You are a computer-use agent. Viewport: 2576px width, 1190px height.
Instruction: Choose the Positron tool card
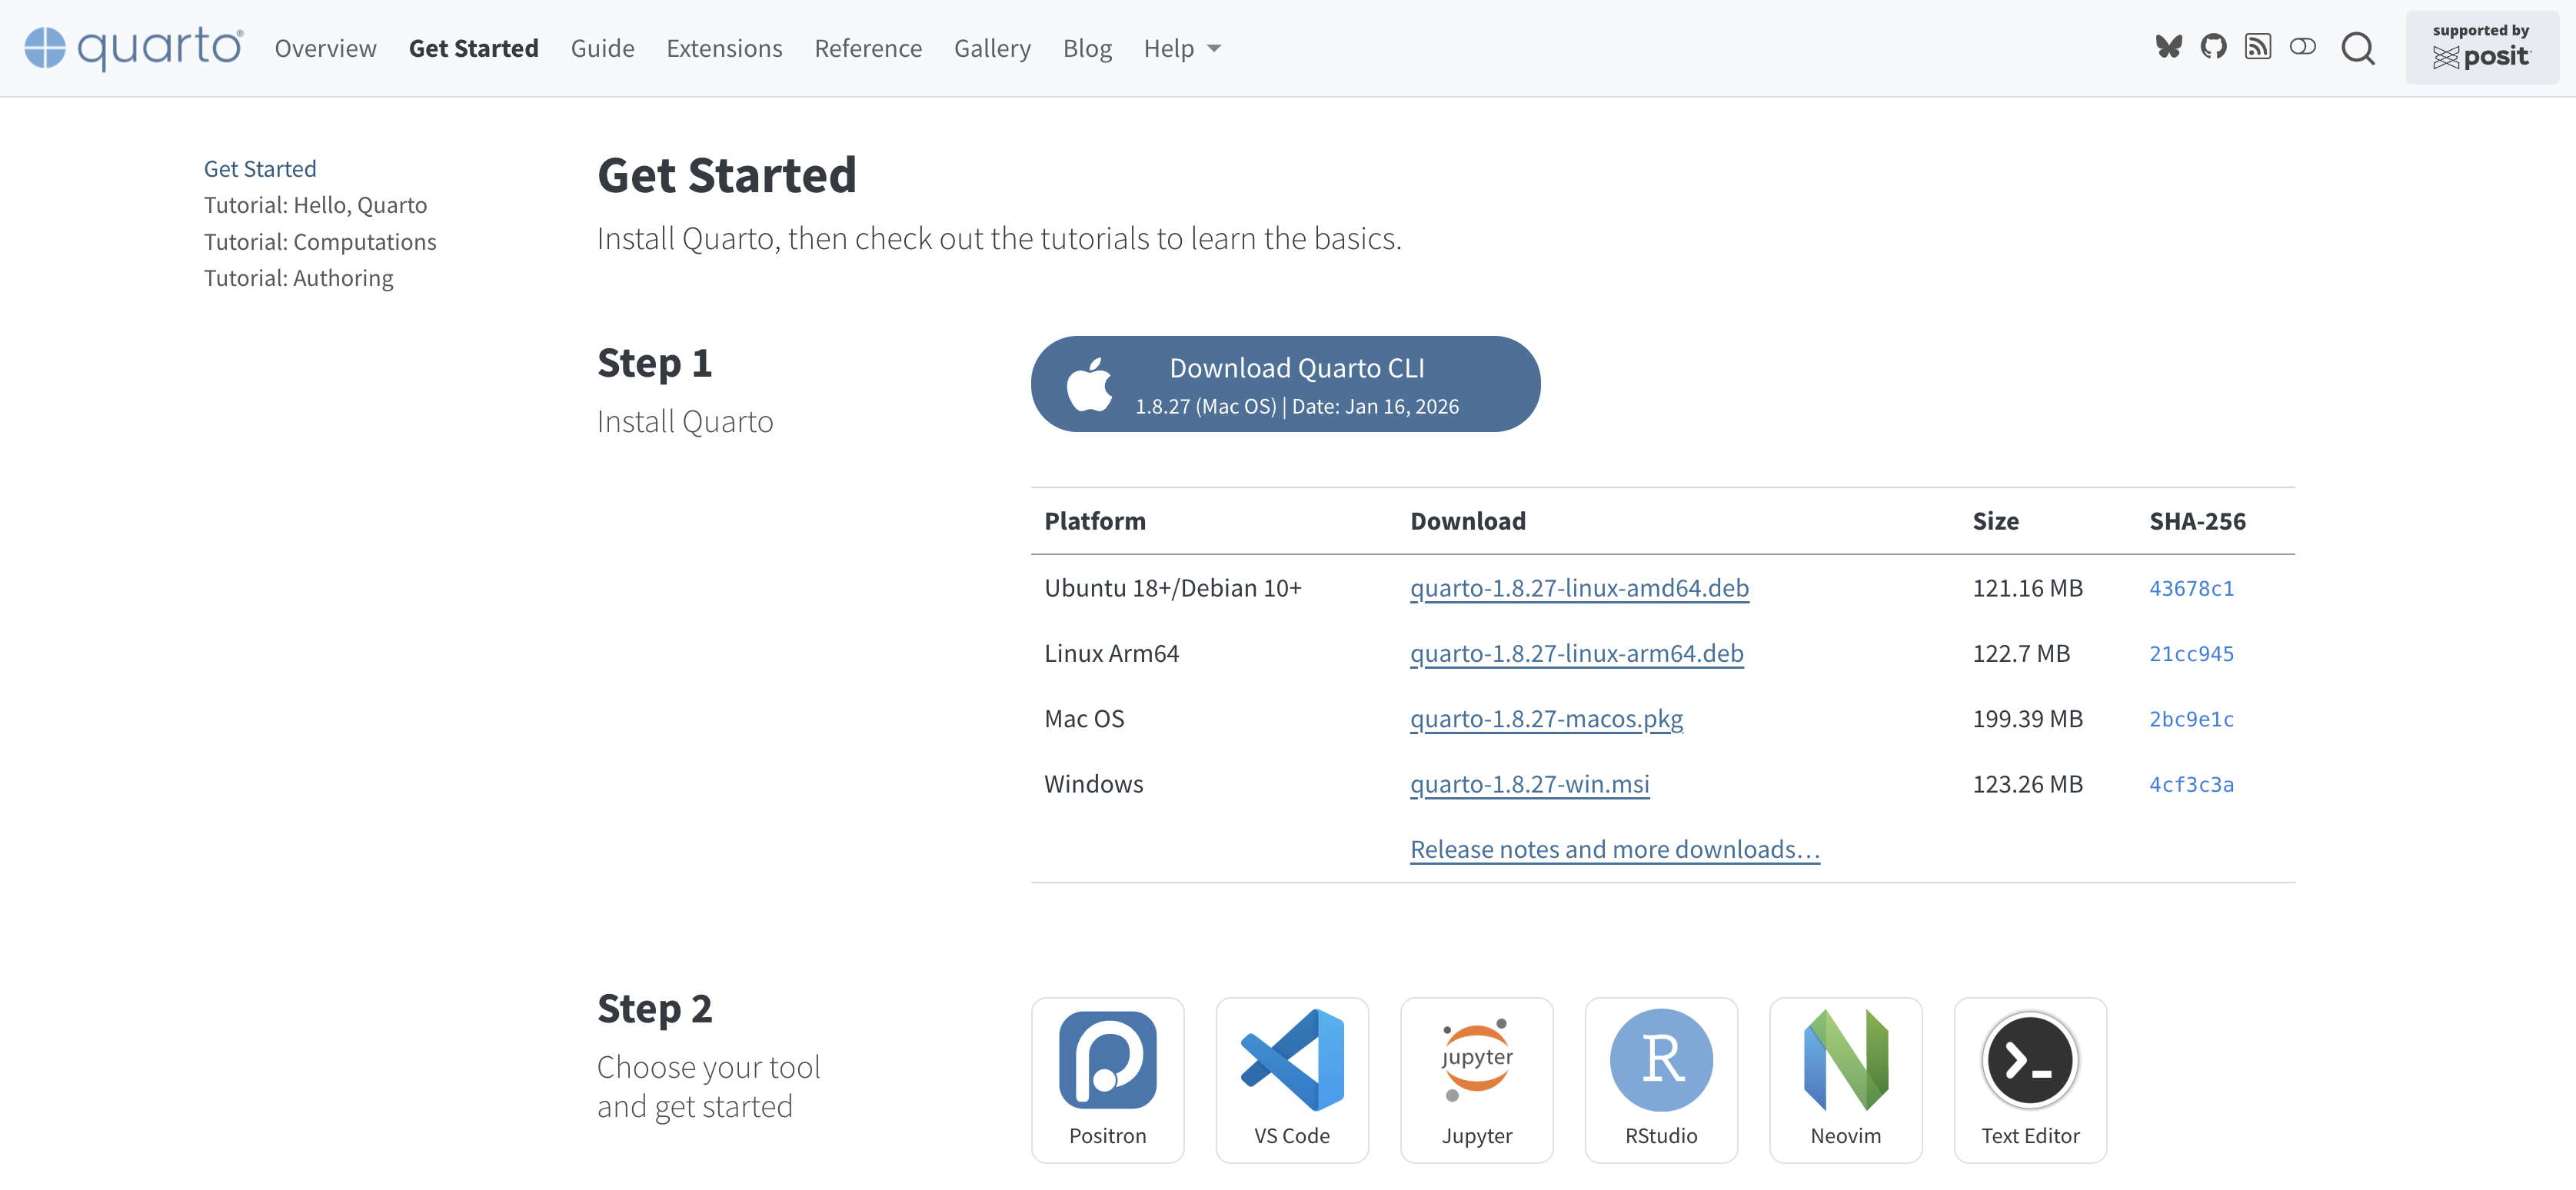[x=1107, y=1079]
